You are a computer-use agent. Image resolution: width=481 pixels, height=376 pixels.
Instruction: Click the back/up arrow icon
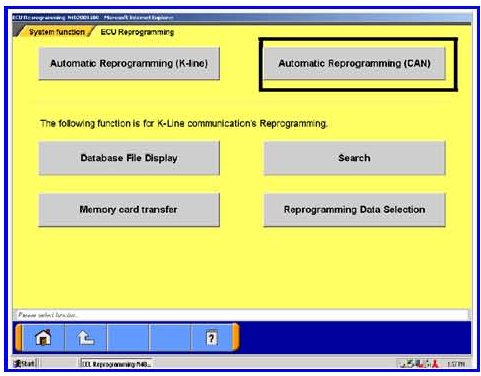[x=86, y=337]
